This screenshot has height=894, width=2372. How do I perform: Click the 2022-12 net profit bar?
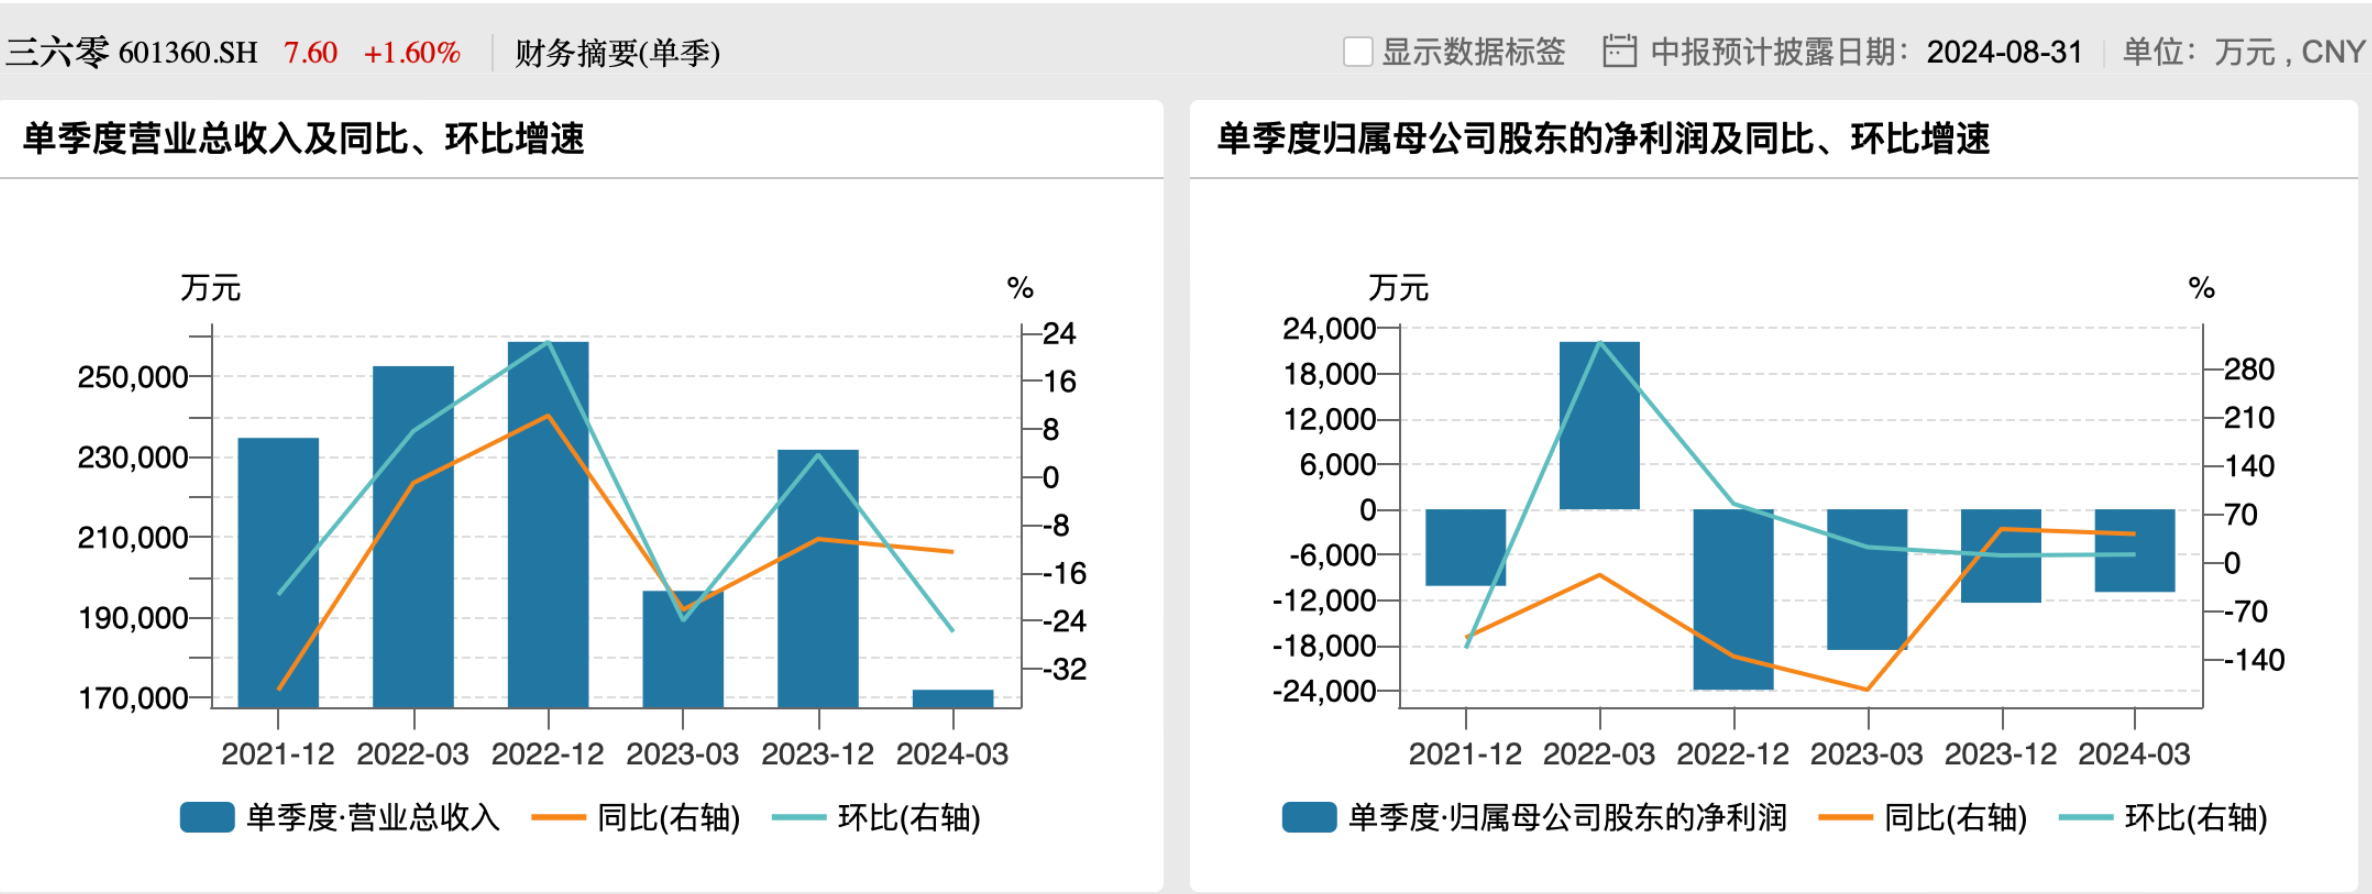pos(1734,599)
